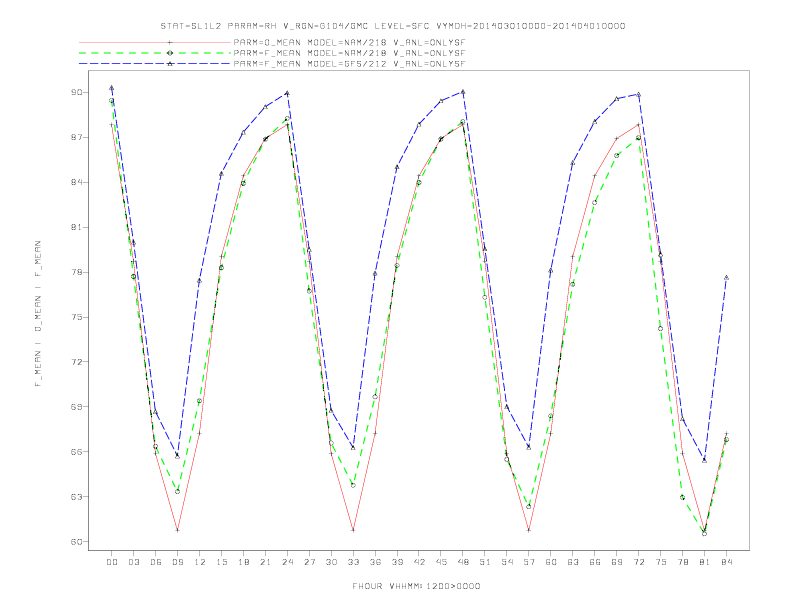Viewport: 792px width, 612px height.
Task: Select the F_MEAN NAM/218 legend label
Action: (x=349, y=53)
